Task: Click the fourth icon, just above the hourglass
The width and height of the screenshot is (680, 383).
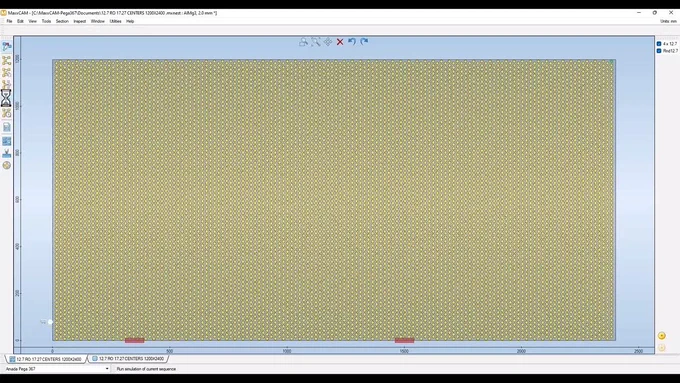Action: pos(7,84)
